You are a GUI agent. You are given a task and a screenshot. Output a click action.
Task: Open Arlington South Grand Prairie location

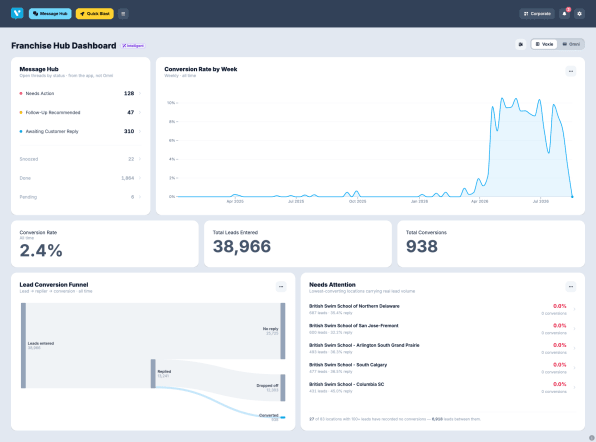tap(442, 349)
